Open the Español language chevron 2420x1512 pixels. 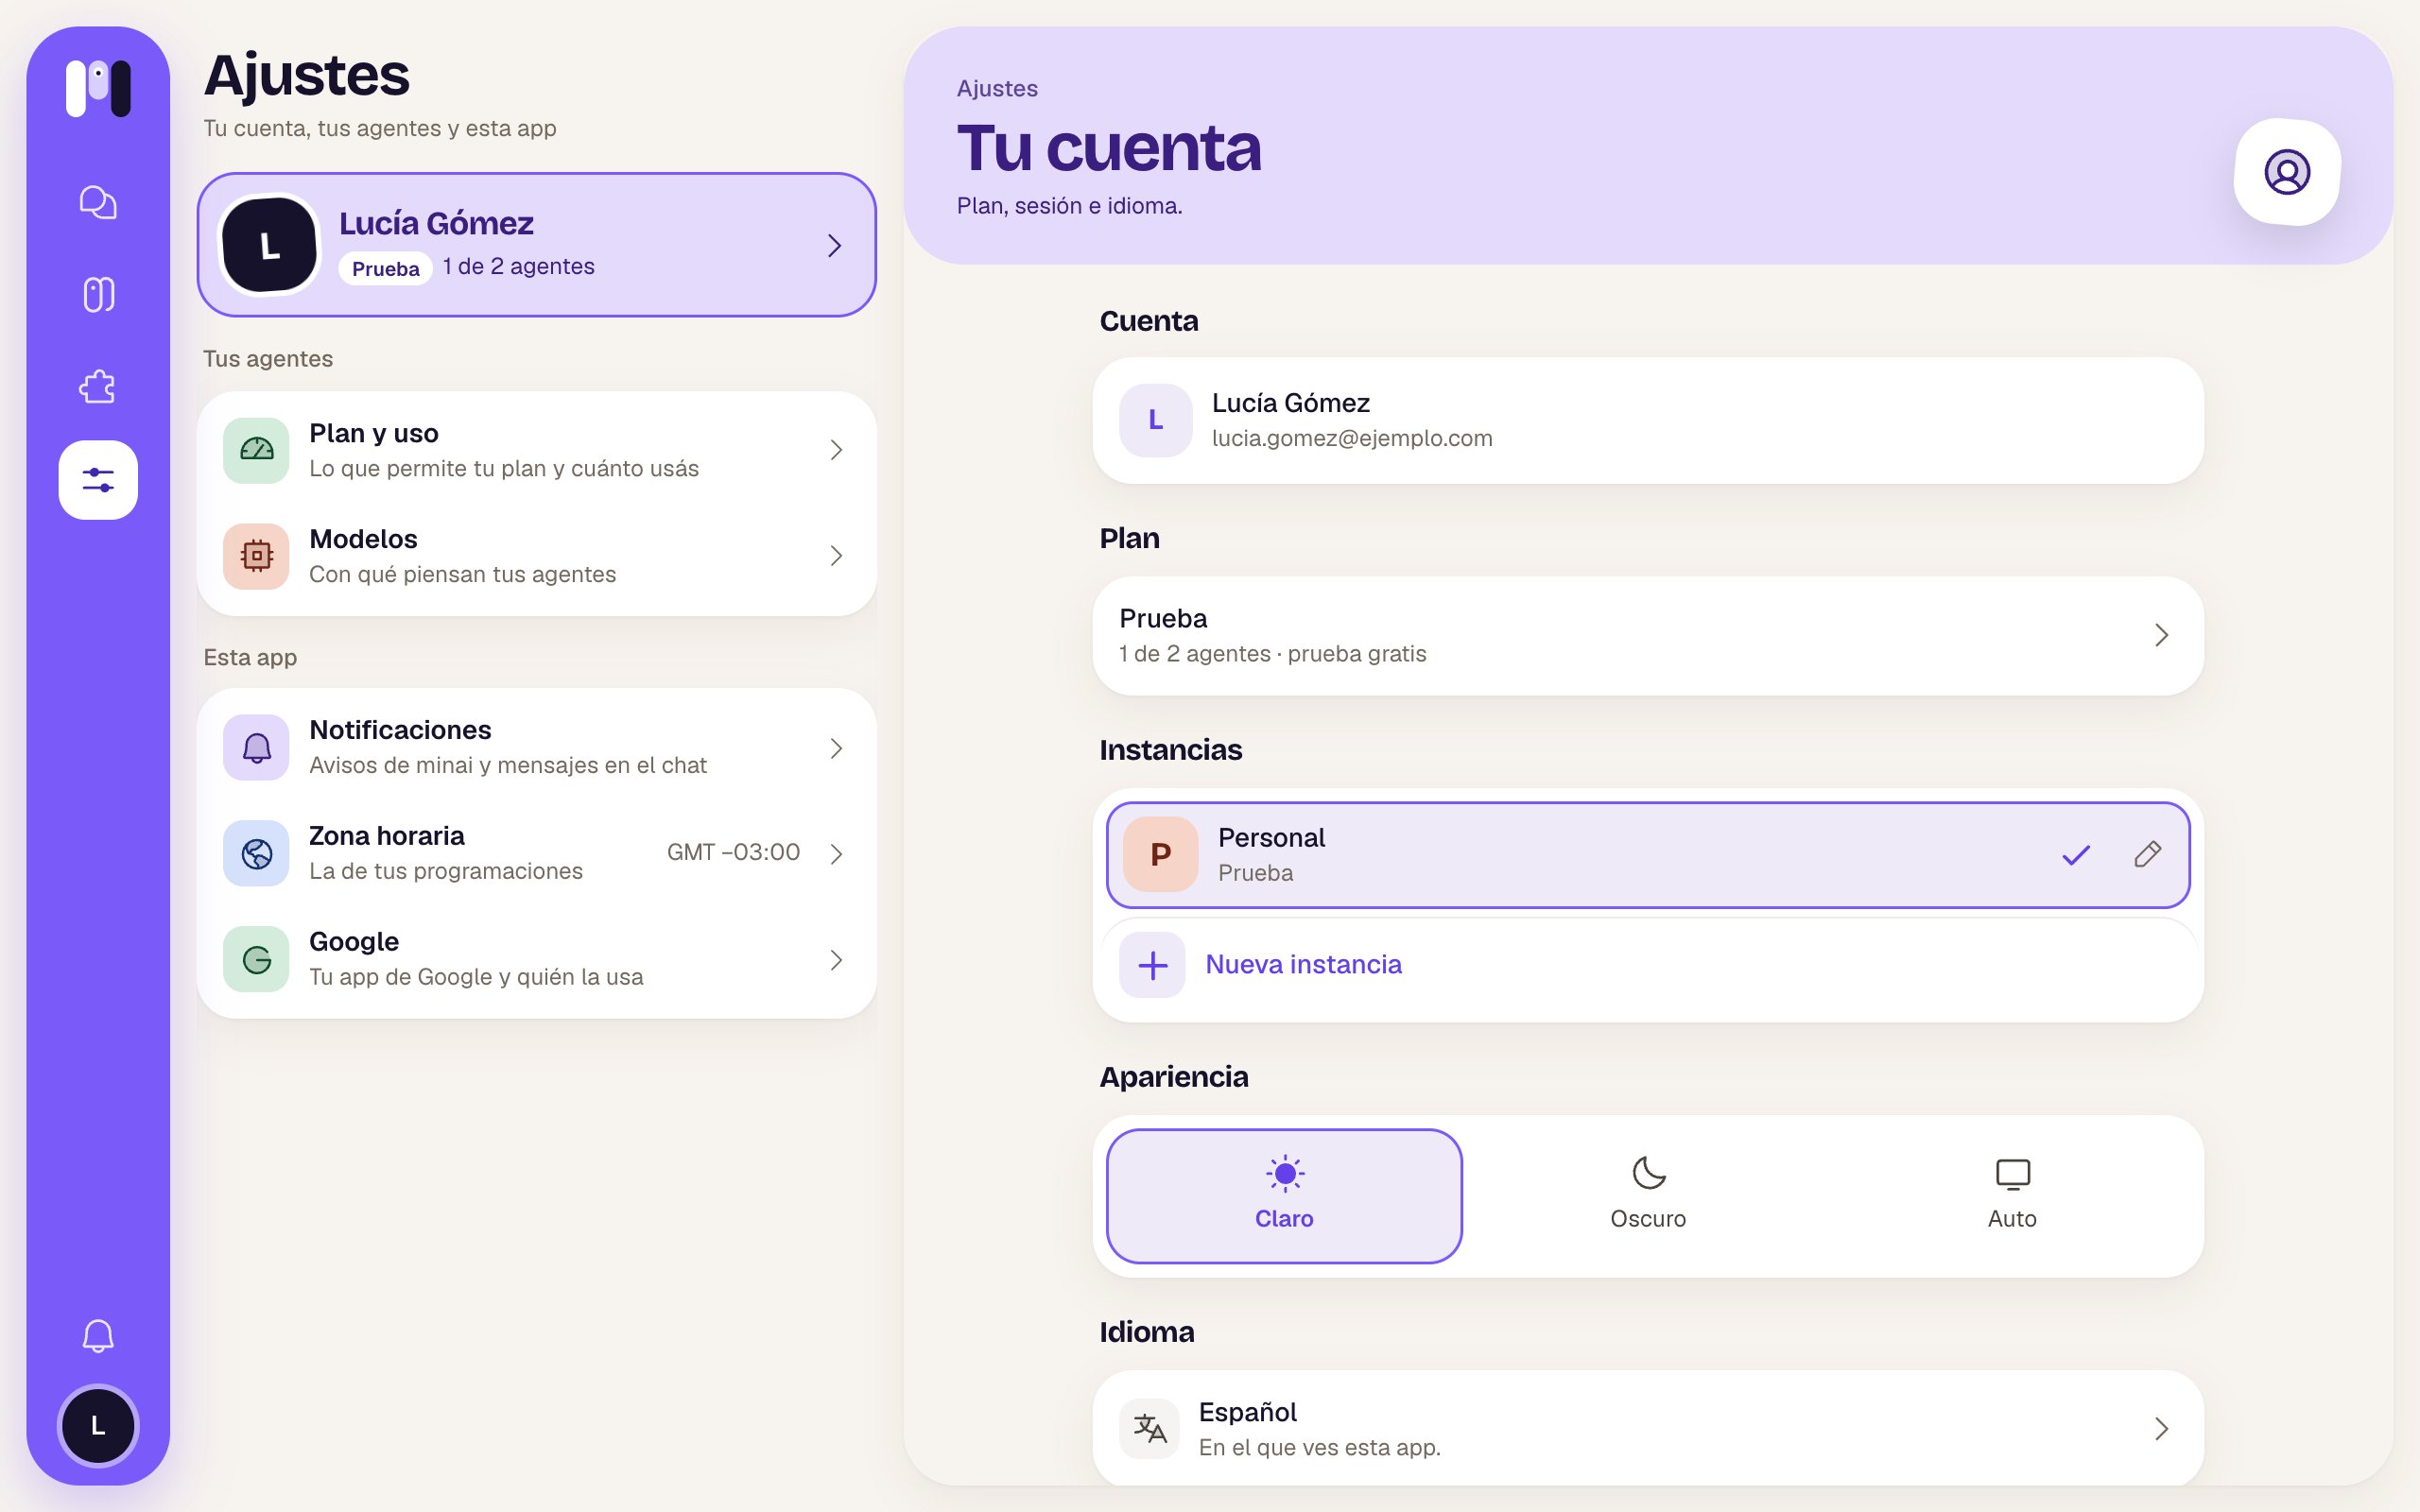pyautogui.click(x=2161, y=1428)
